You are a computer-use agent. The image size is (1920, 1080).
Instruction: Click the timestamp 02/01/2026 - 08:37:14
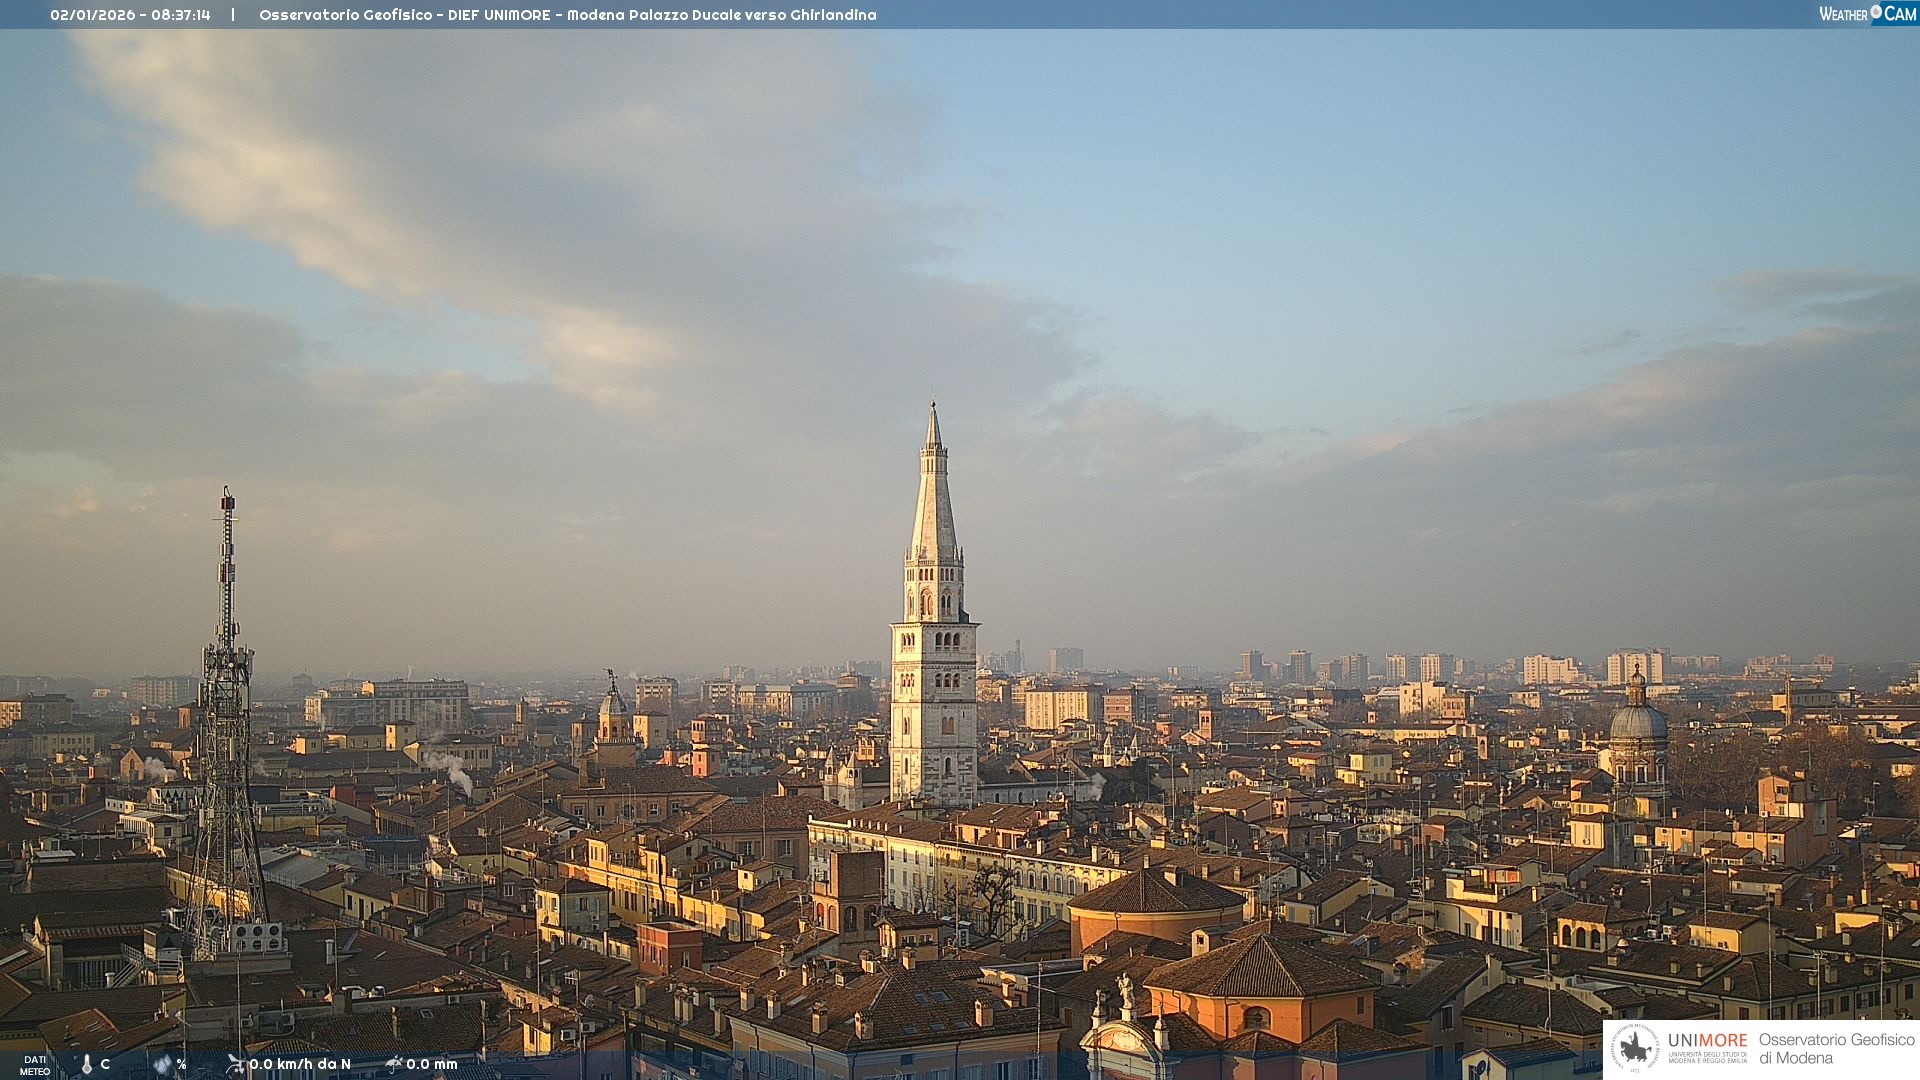tap(130, 15)
